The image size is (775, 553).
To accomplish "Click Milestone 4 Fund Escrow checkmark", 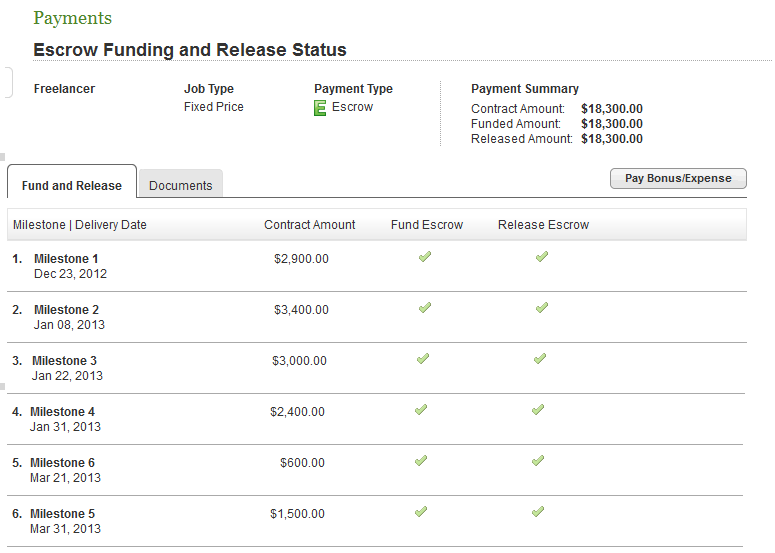I will coord(421,410).
